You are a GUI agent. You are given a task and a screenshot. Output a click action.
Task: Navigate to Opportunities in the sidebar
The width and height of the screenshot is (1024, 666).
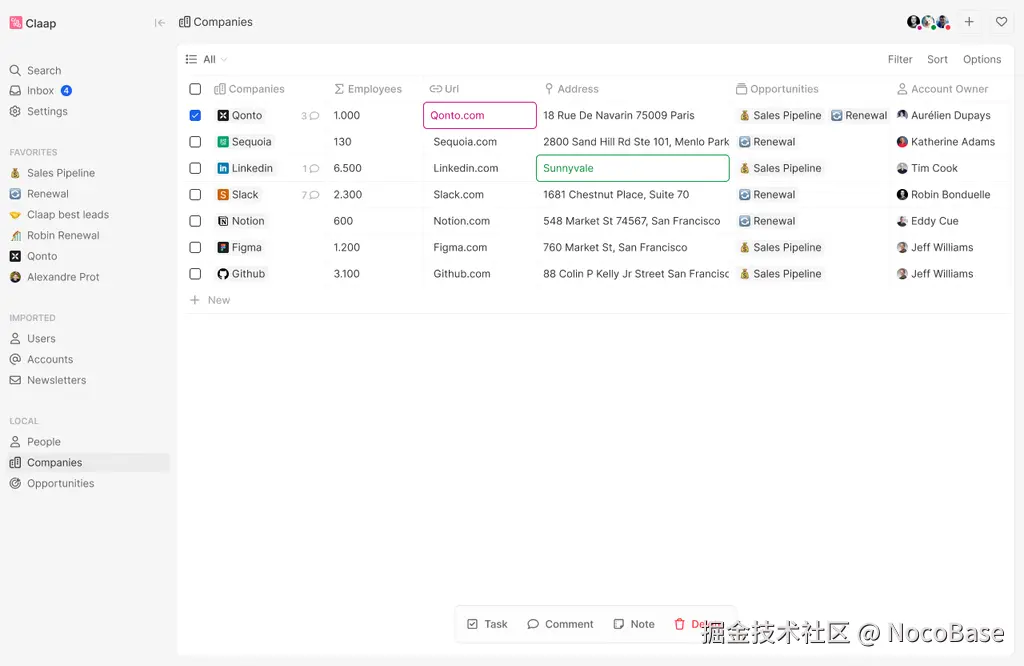(52, 484)
